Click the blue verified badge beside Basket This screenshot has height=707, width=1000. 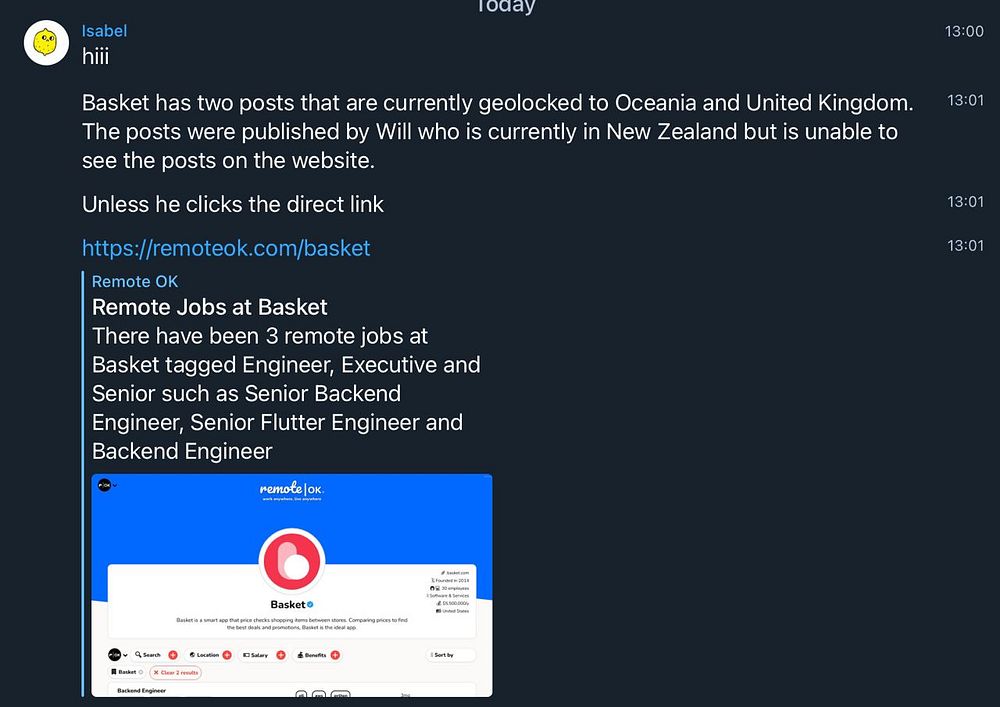[x=310, y=605]
